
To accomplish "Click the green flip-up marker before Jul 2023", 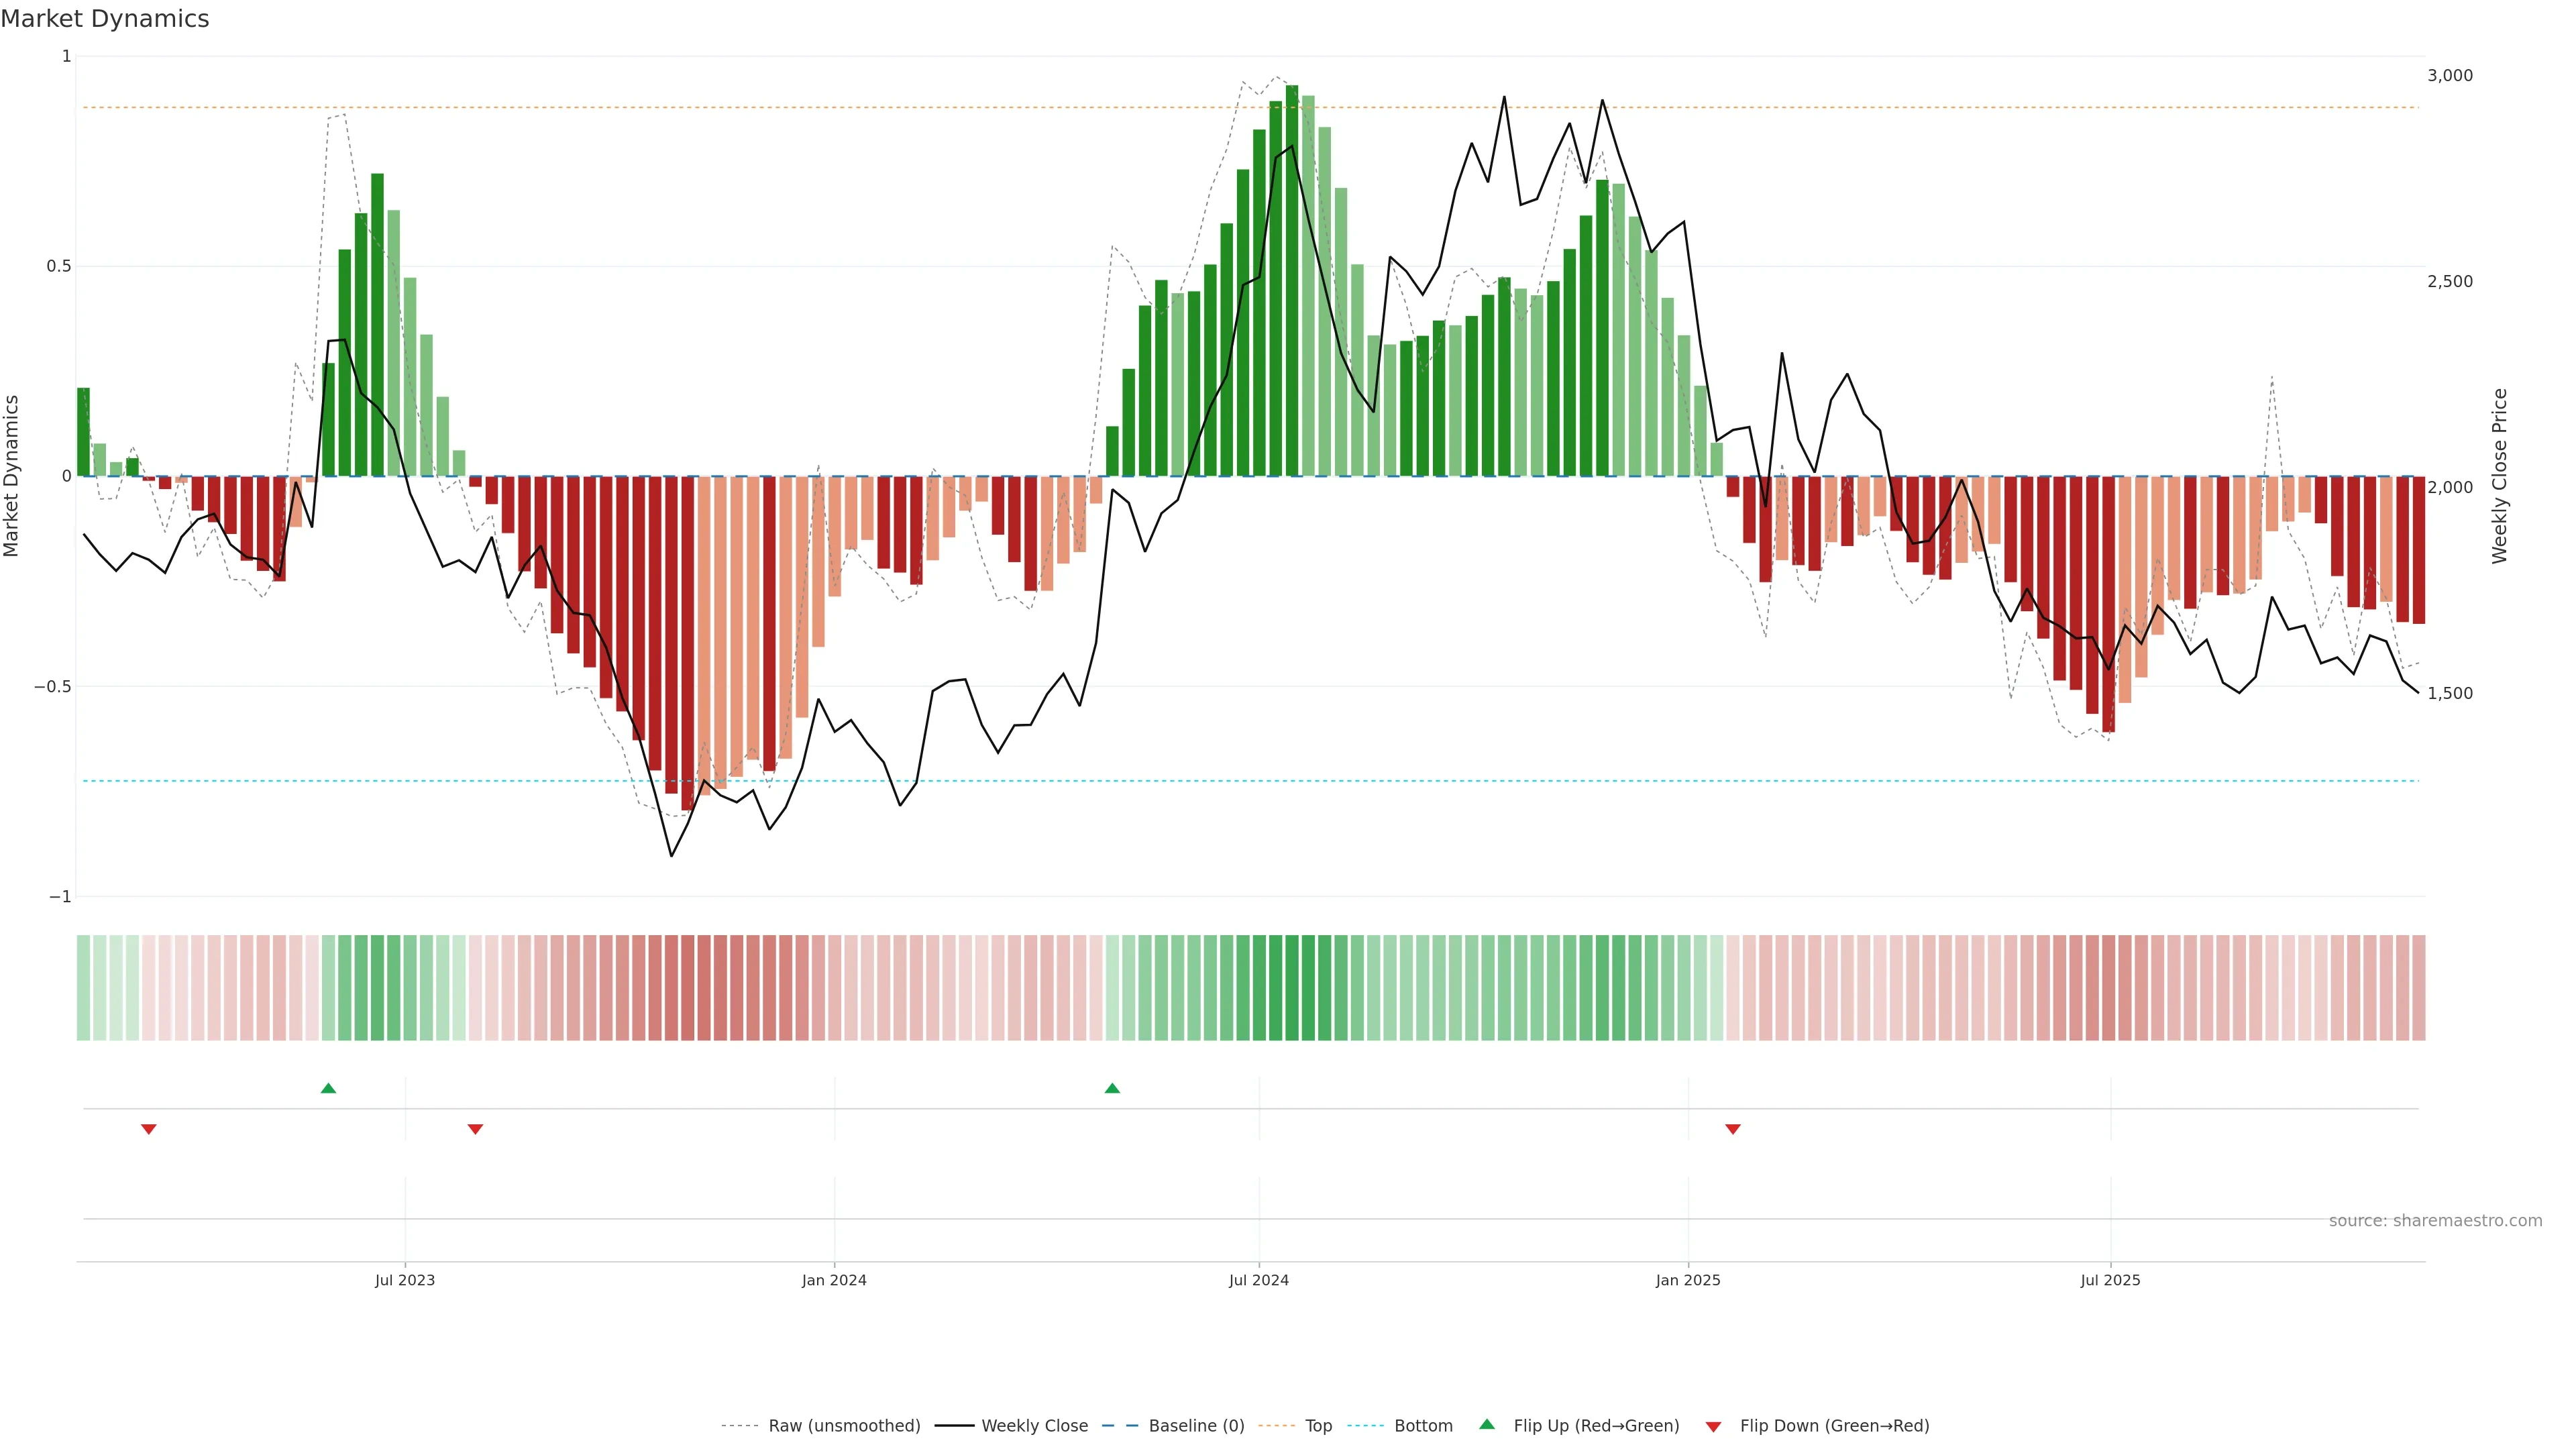I will [x=328, y=1088].
